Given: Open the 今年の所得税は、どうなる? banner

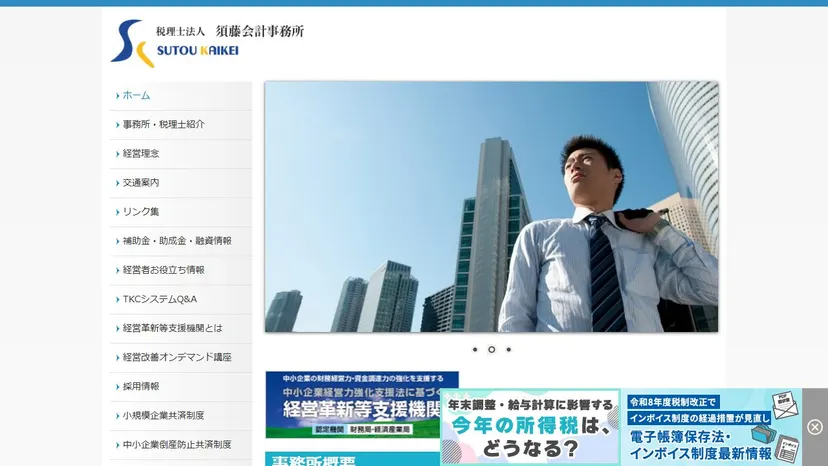Looking at the screenshot, I should click(x=530, y=427).
